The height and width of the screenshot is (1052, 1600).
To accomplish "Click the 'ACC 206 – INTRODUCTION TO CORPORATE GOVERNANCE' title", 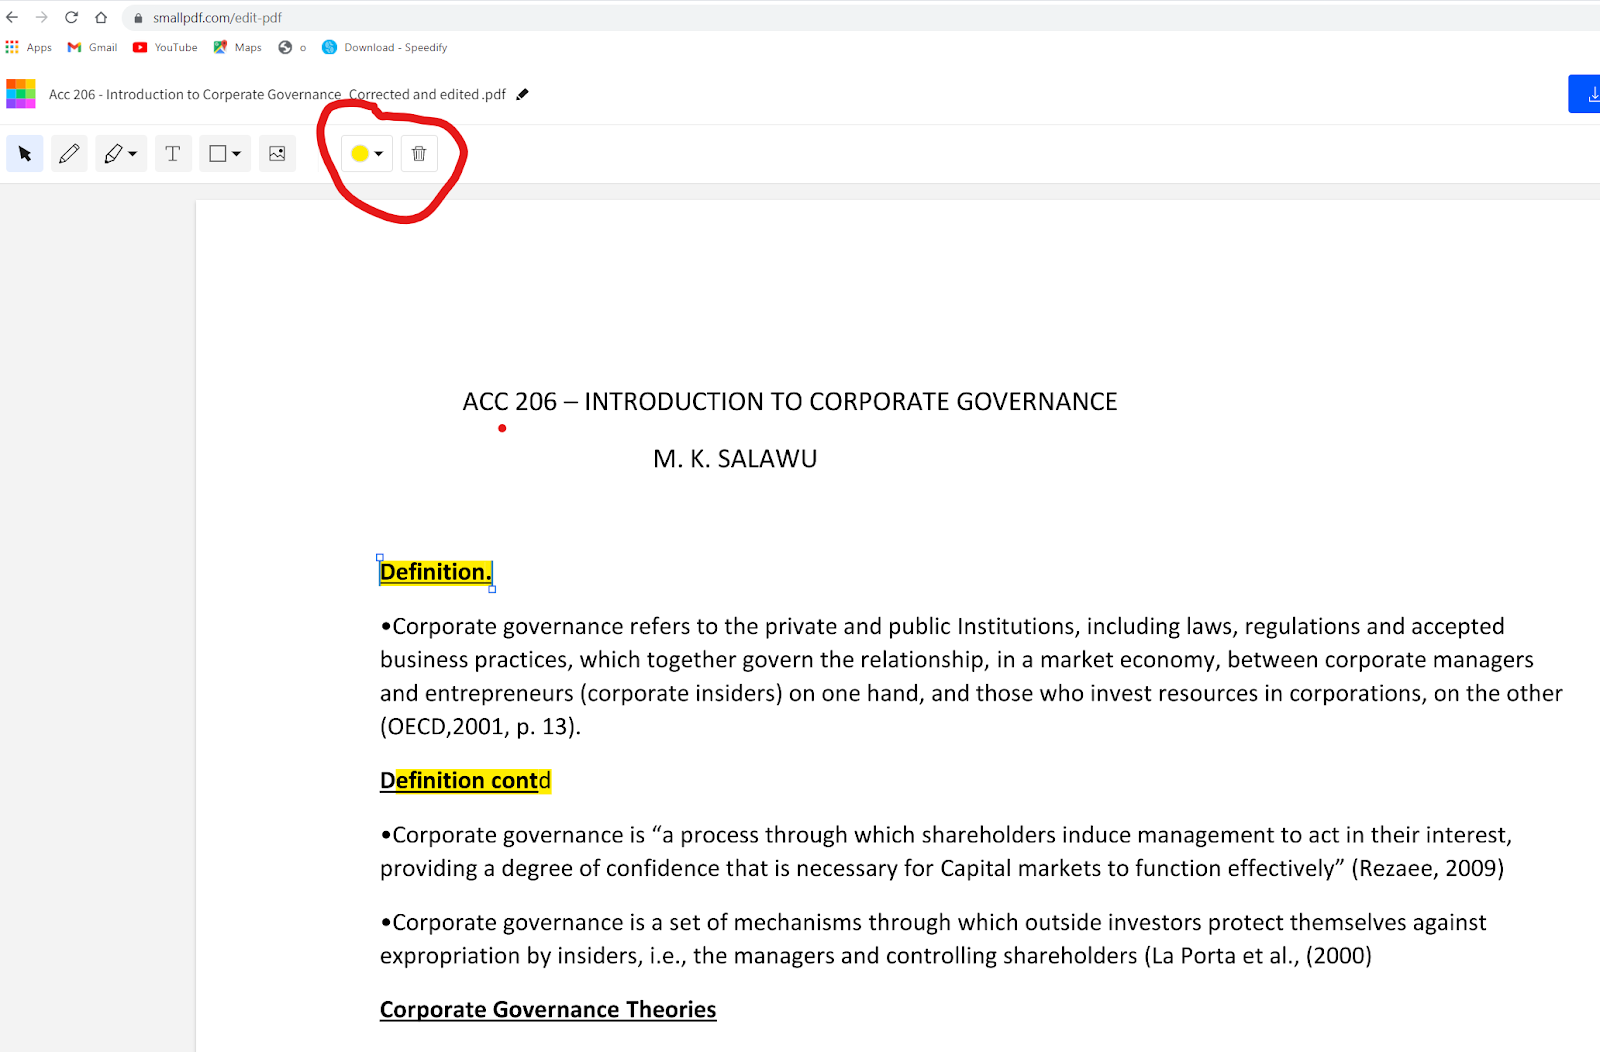I will pyautogui.click(x=790, y=402).
